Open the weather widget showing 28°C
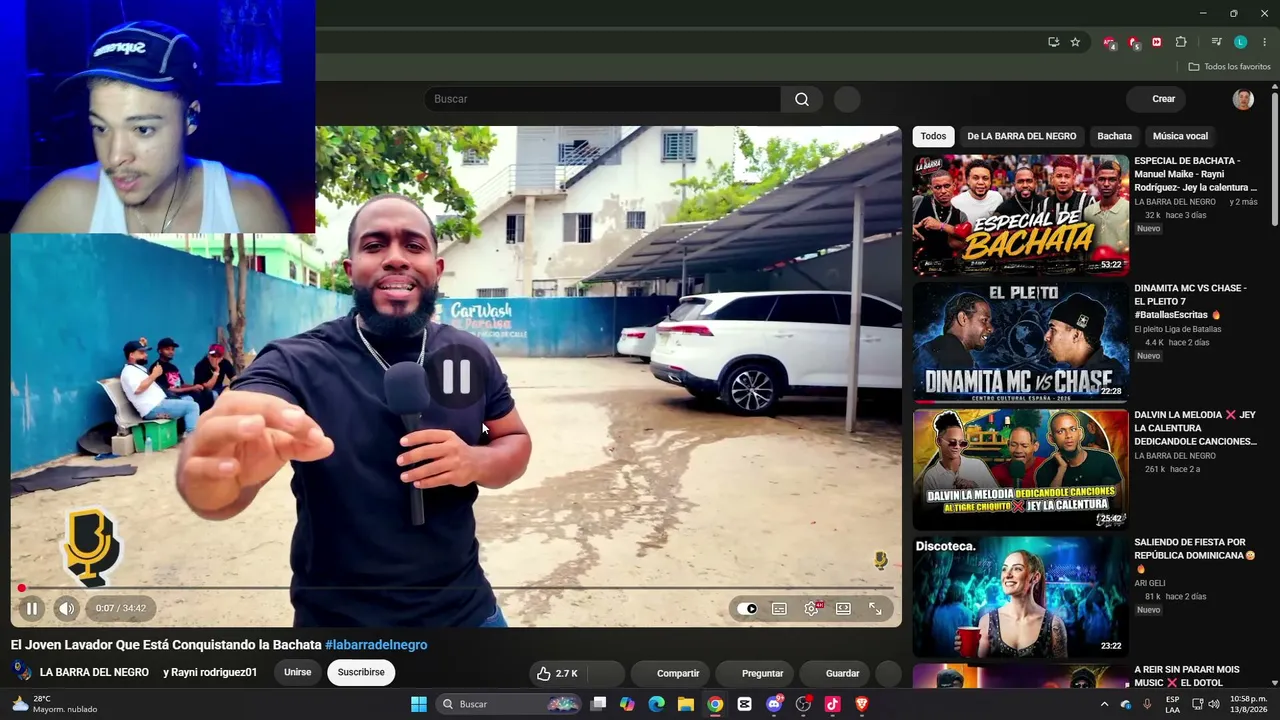 (x=54, y=704)
